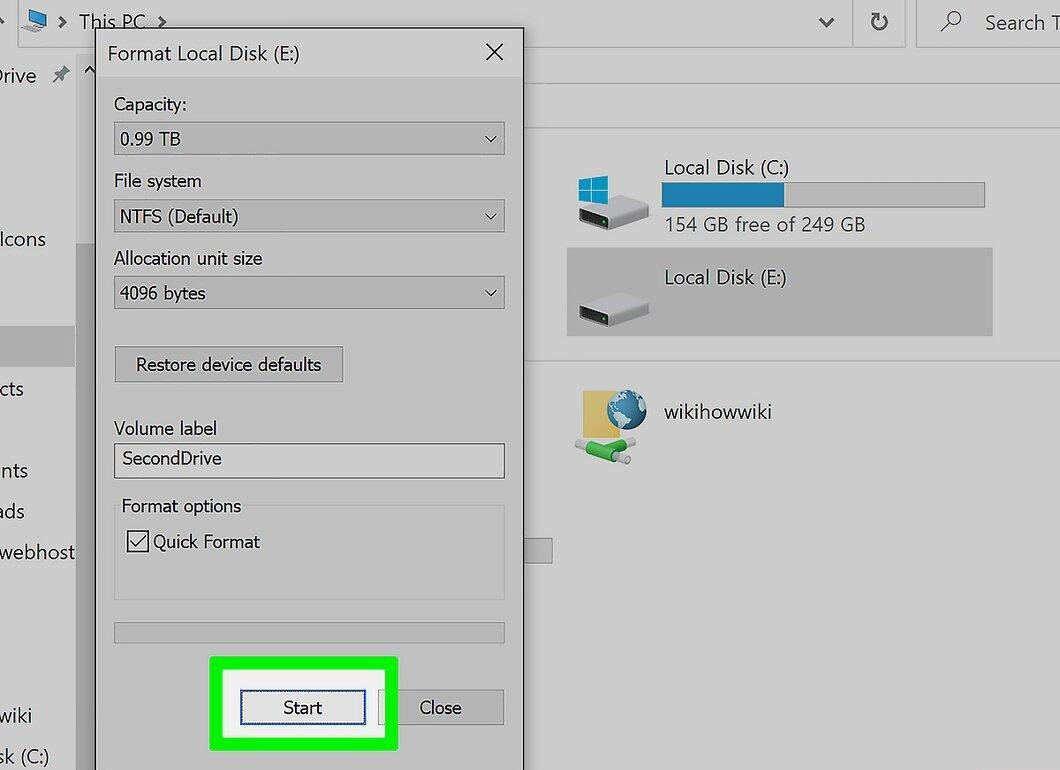Viewport: 1060px width, 770px height.
Task: Toggle the Quick Format checkbox
Action: click(138, 542)
